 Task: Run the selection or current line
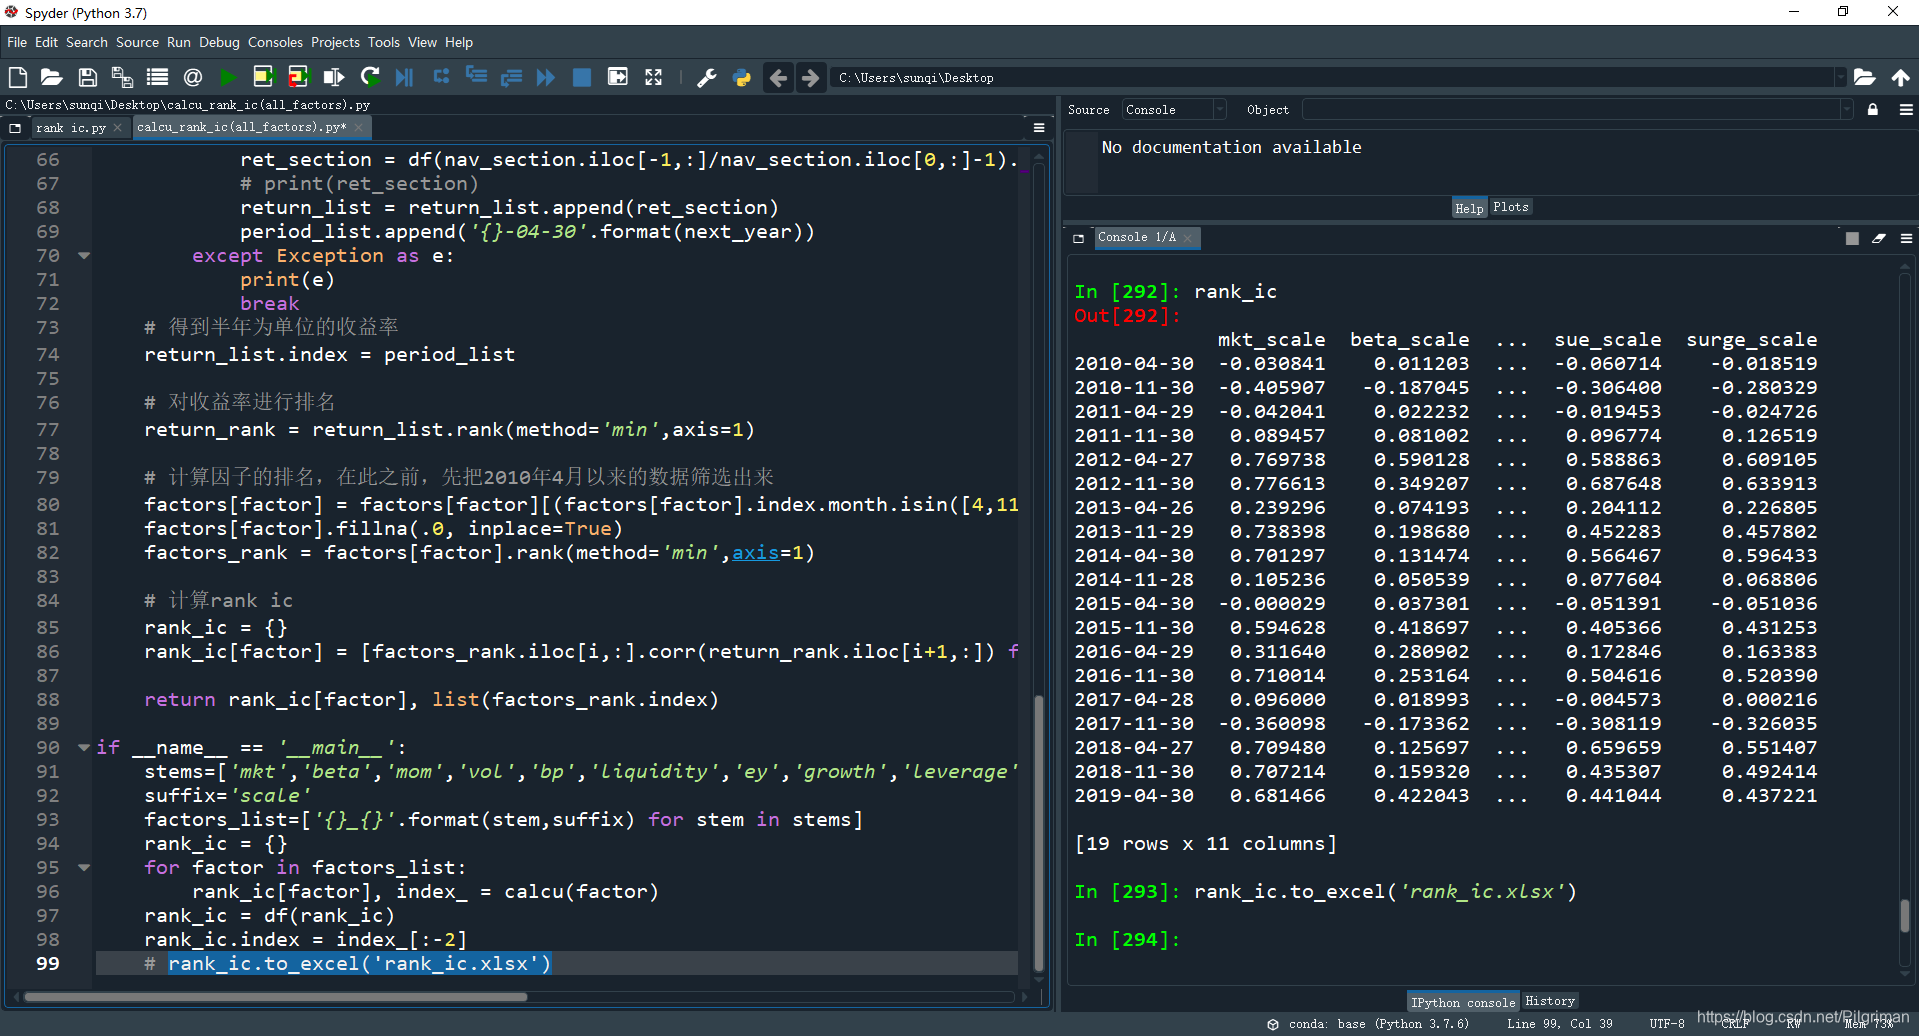(x=334, y=77)
